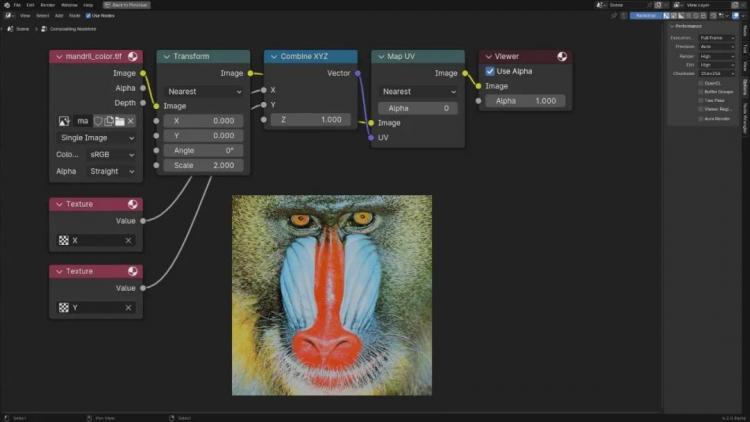The image size is (750, 422).
Task: Click the Angle 0° field in Transform node
Action: [203, 150]
